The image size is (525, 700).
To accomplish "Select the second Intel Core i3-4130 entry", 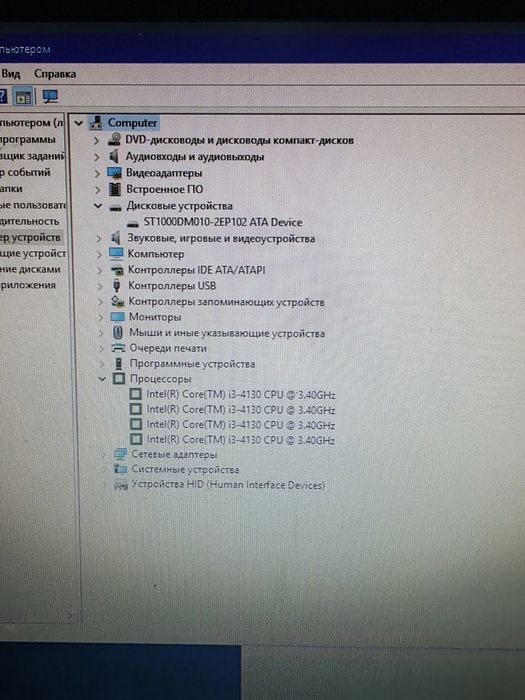I will pyautogui.click(x=241, y=410).
